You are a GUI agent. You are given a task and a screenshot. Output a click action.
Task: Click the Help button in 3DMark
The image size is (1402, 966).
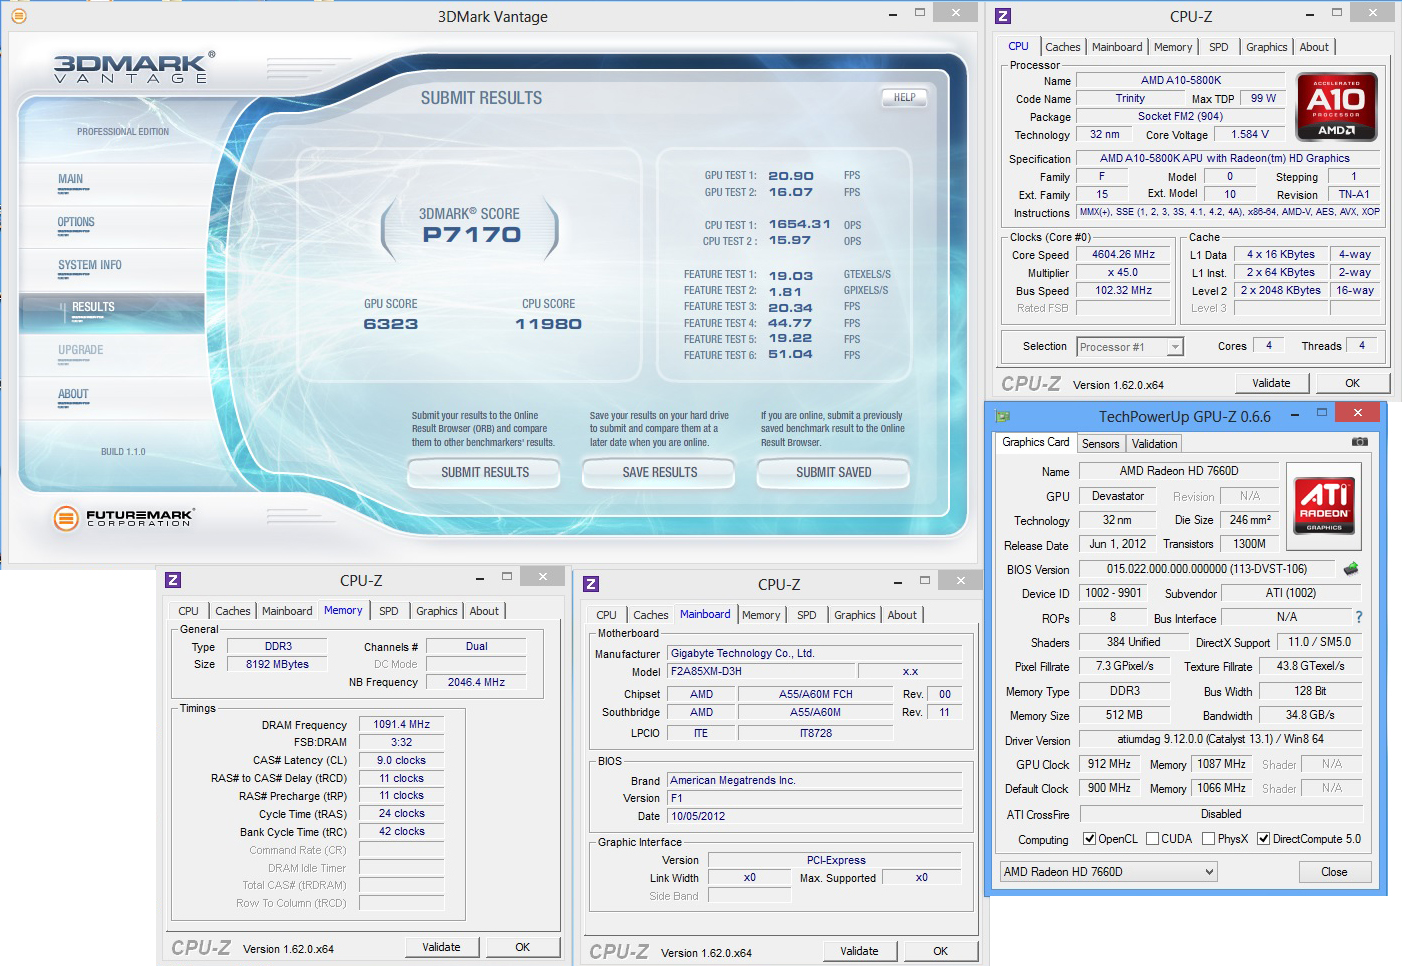point(904,98)
